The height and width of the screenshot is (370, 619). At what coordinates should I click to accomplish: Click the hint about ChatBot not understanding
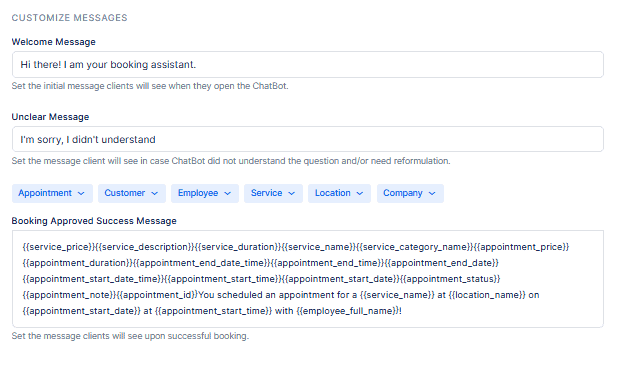(x=231, y=161)
